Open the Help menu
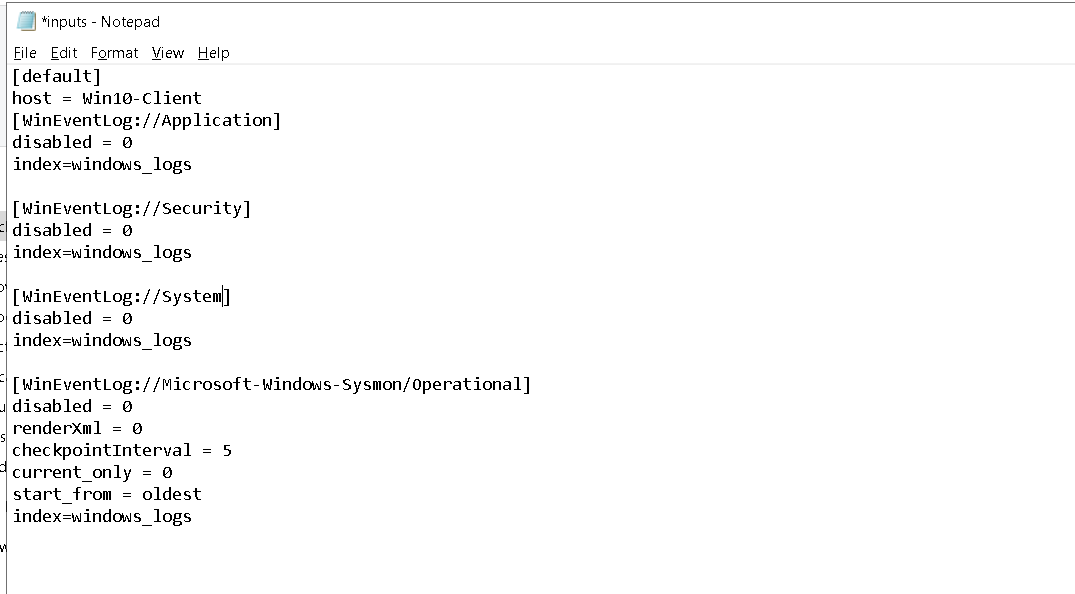This screenshot has height=594, width=1075. coord(213,53)
